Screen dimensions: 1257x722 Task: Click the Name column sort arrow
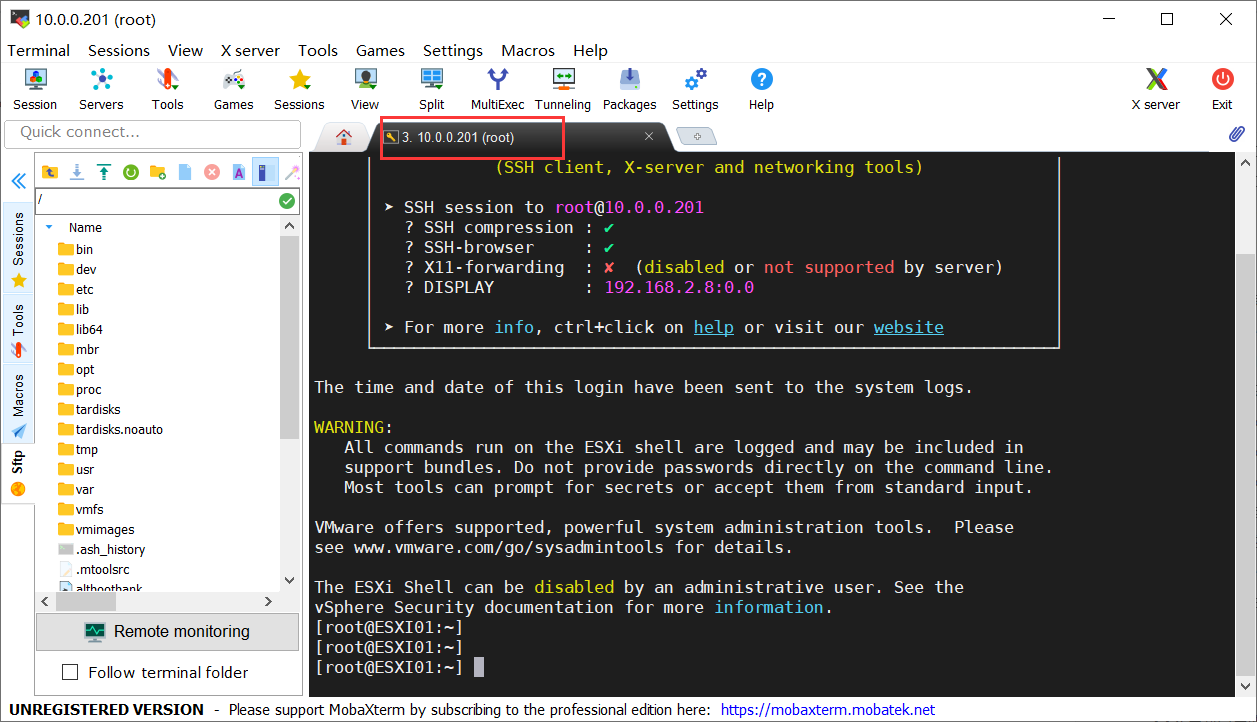[x=49, y=227]
